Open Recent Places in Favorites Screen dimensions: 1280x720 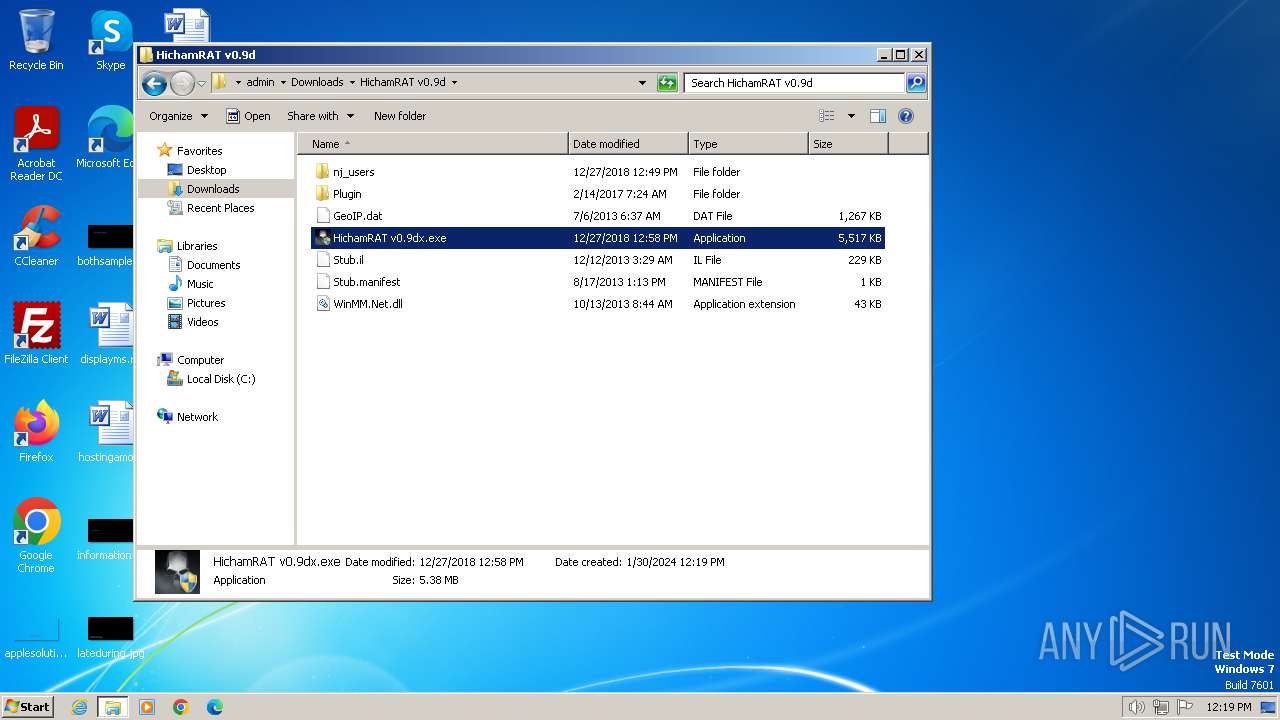point(220,208)
